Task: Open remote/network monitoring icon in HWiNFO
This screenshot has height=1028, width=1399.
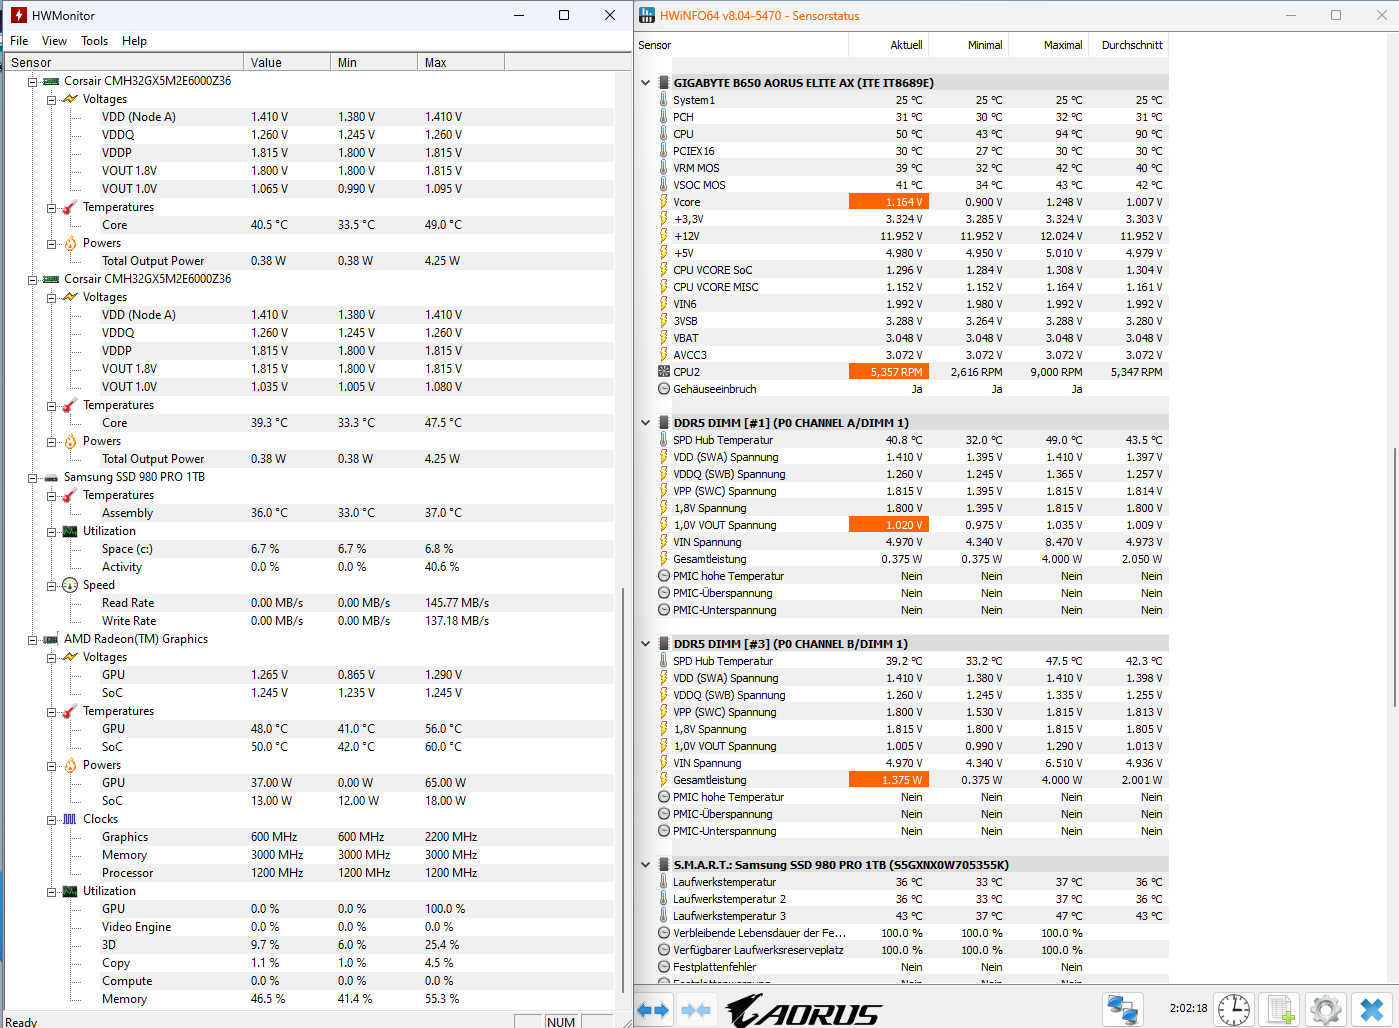Action: click(1123, 1010)
